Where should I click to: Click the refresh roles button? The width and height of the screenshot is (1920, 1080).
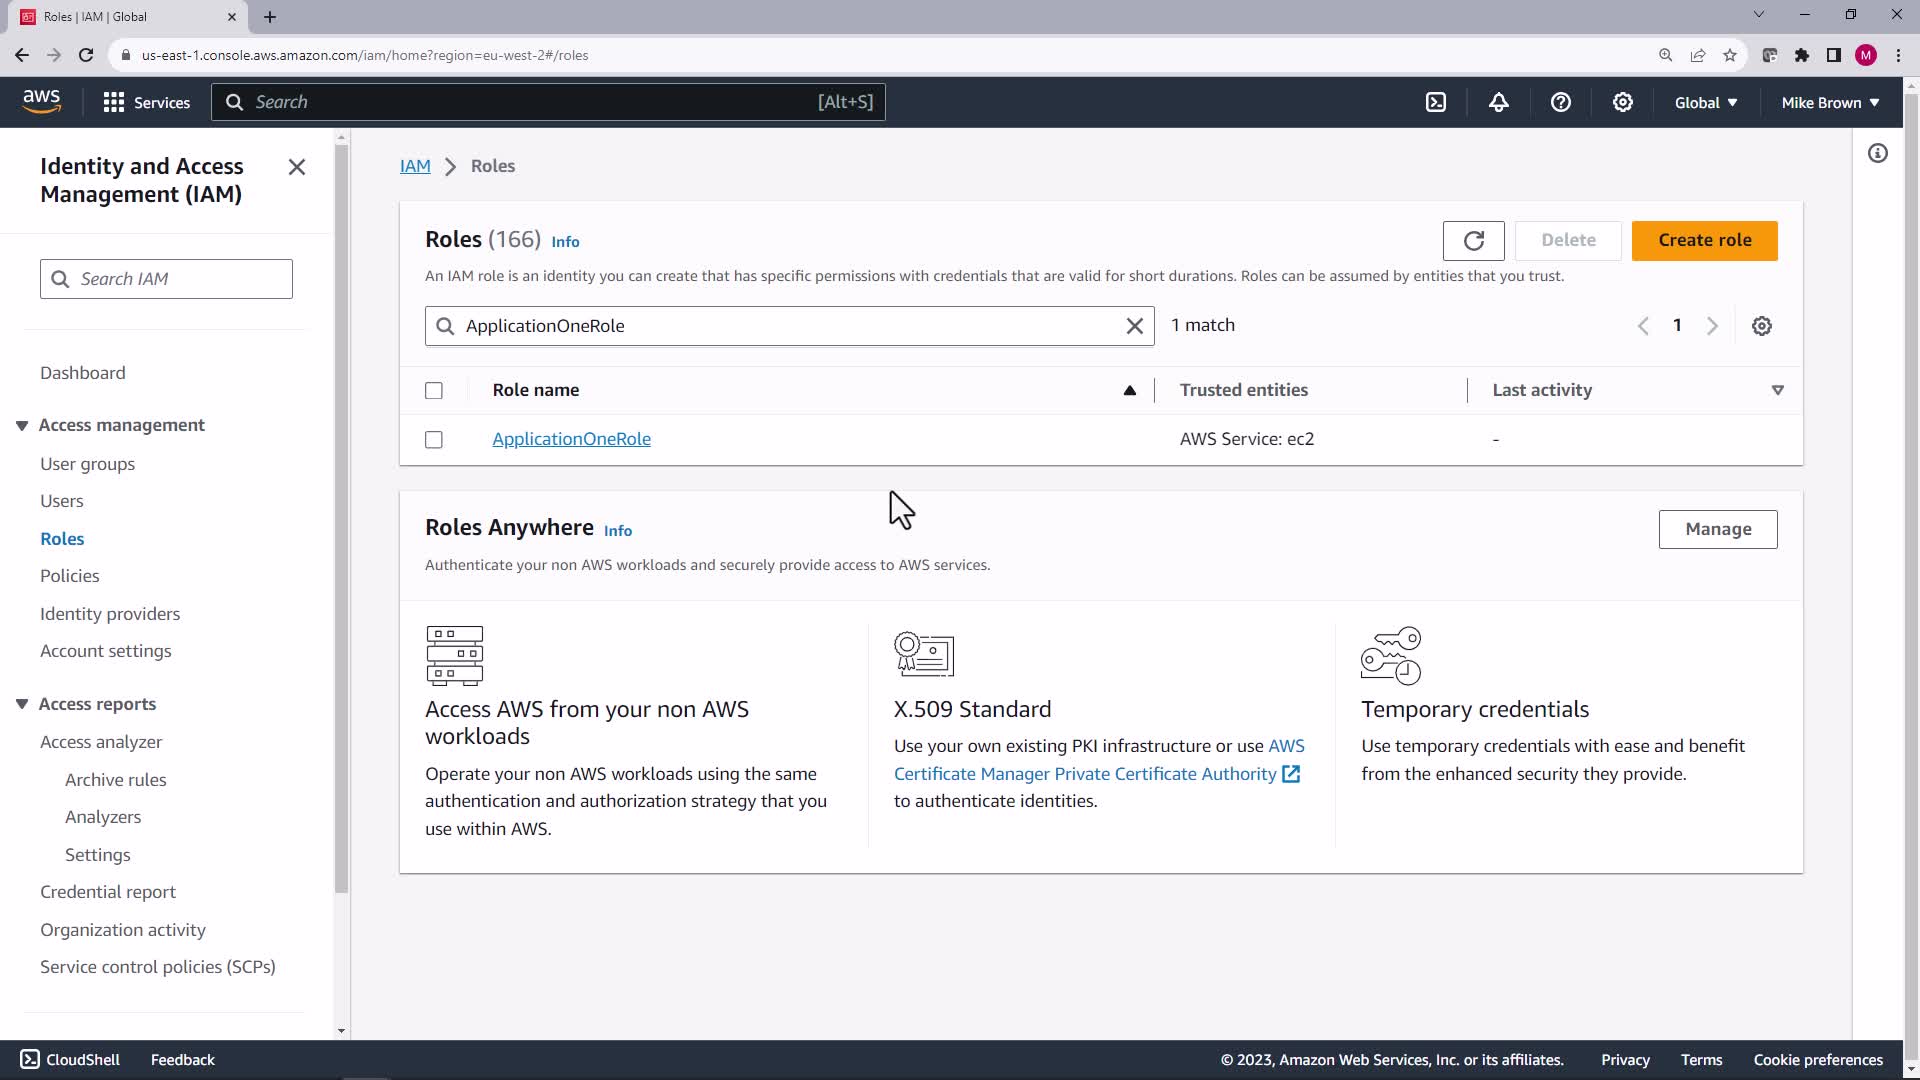tap(1473, 241)
